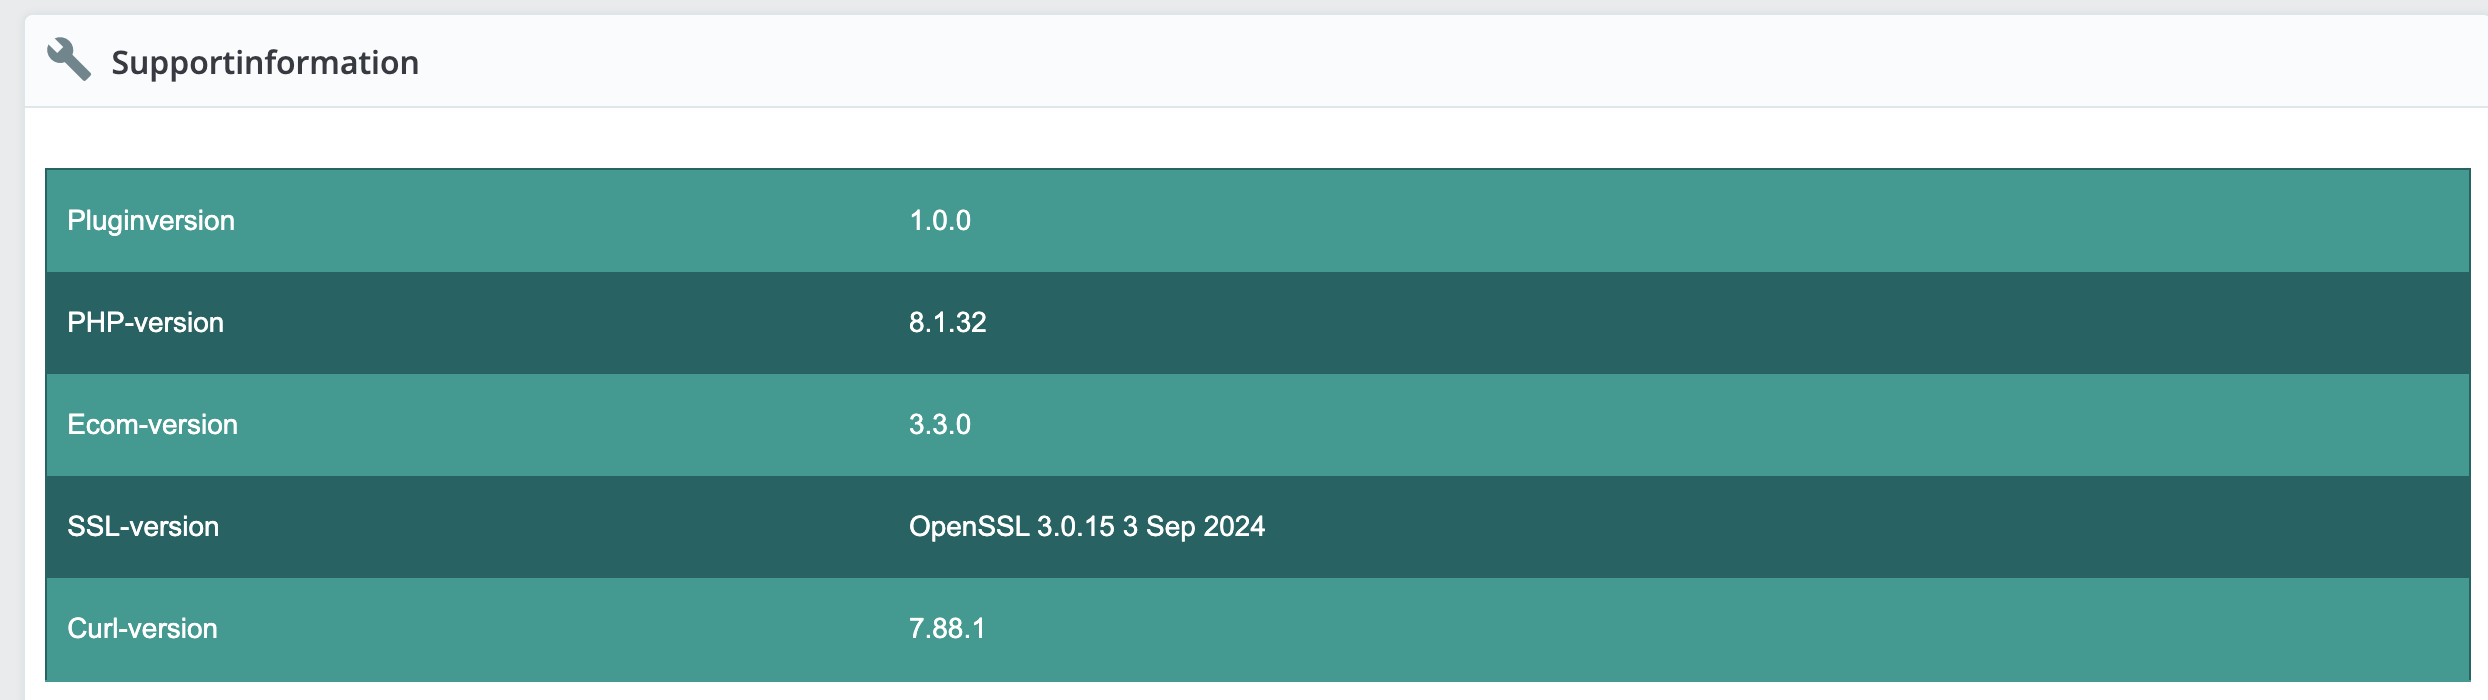Screen dimensions: 2488x700
Task: Select the Curl version value 7.88.1
Action: click(947, 628)
